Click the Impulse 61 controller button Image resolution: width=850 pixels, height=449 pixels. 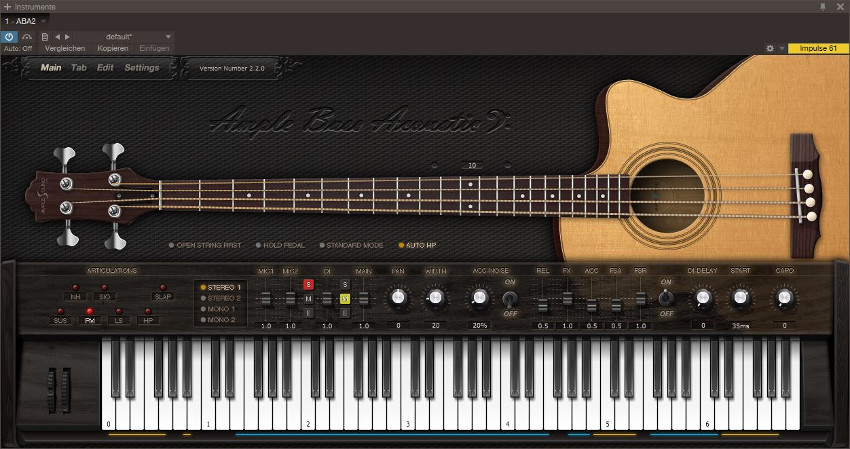(817, 48)
